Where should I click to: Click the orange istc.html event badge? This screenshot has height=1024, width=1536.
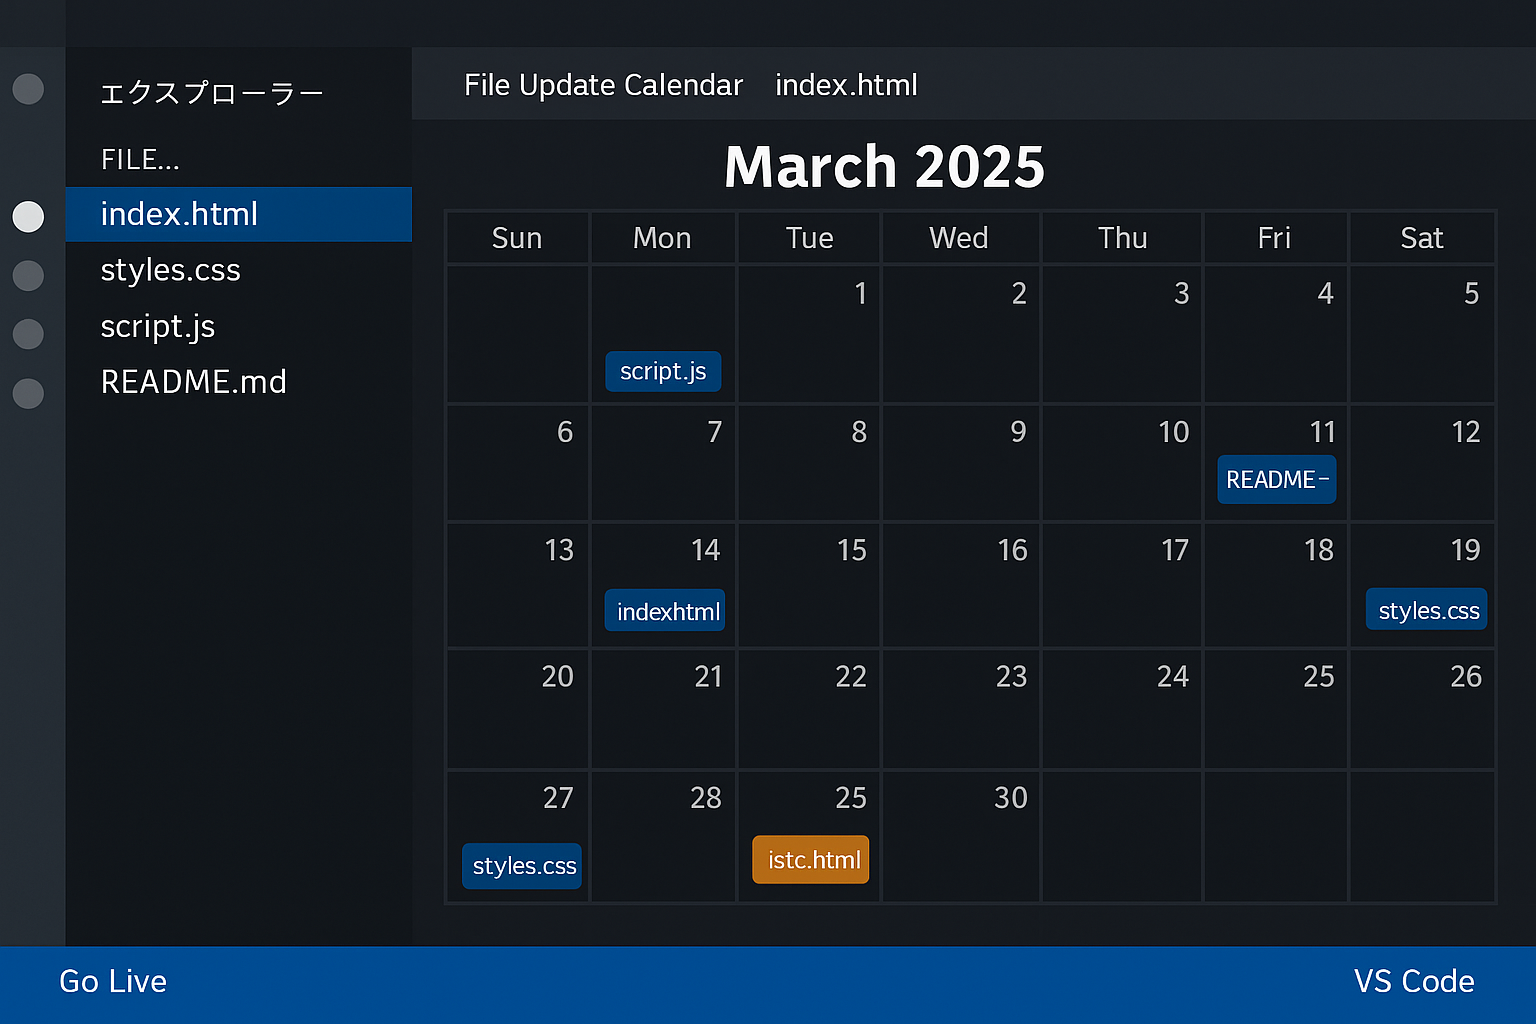(811, 860)
